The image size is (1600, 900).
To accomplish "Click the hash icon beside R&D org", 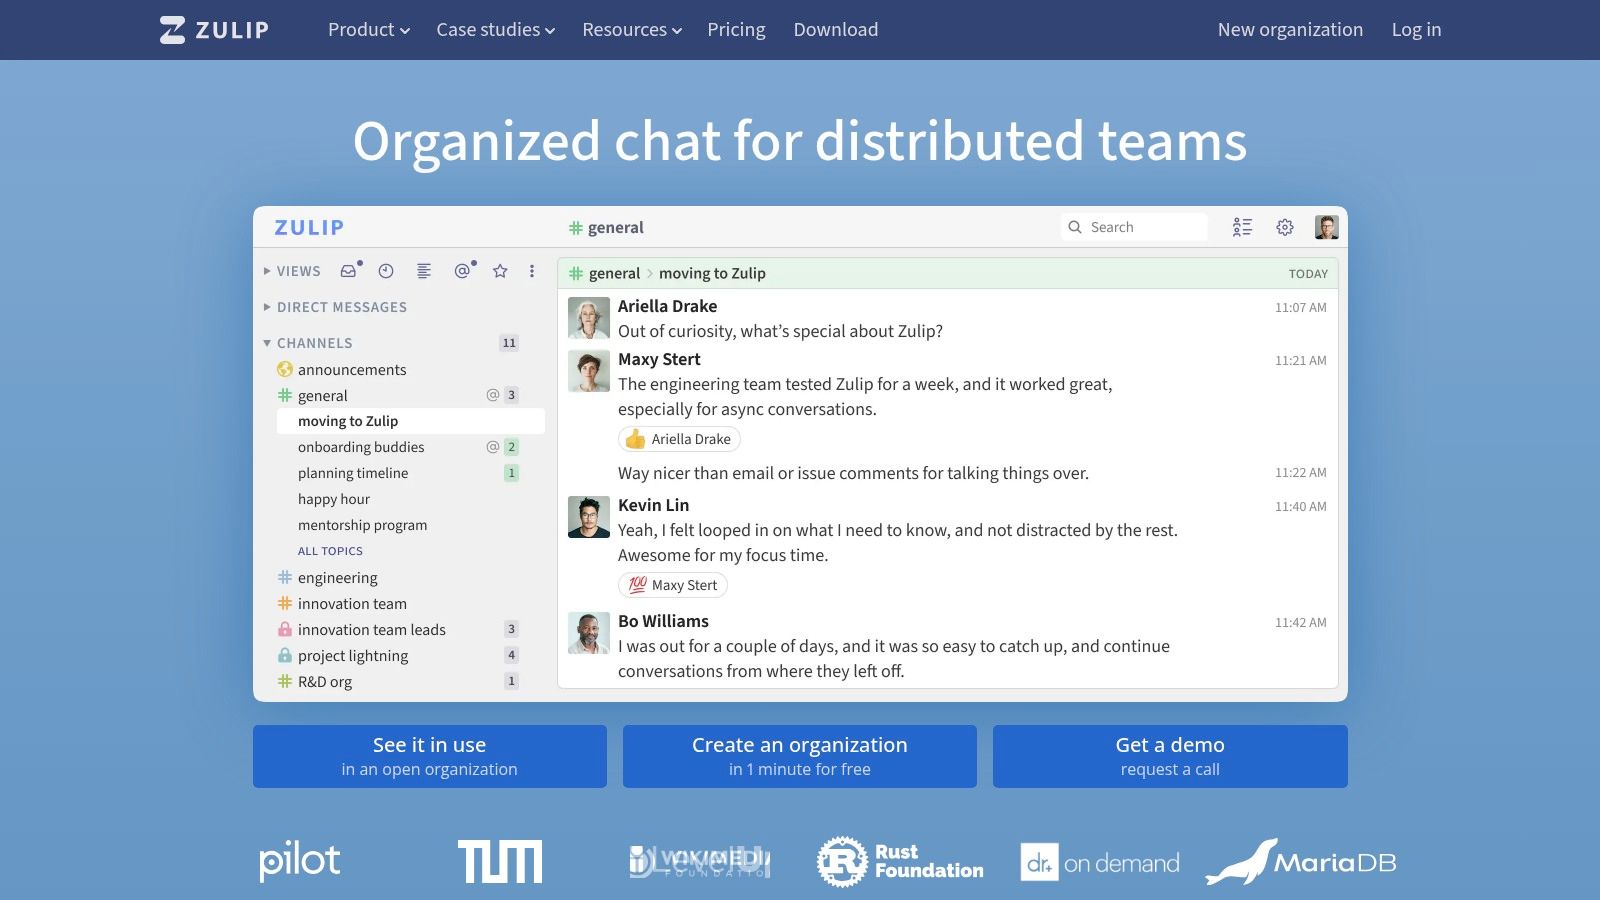I will [x=285, y=682].
